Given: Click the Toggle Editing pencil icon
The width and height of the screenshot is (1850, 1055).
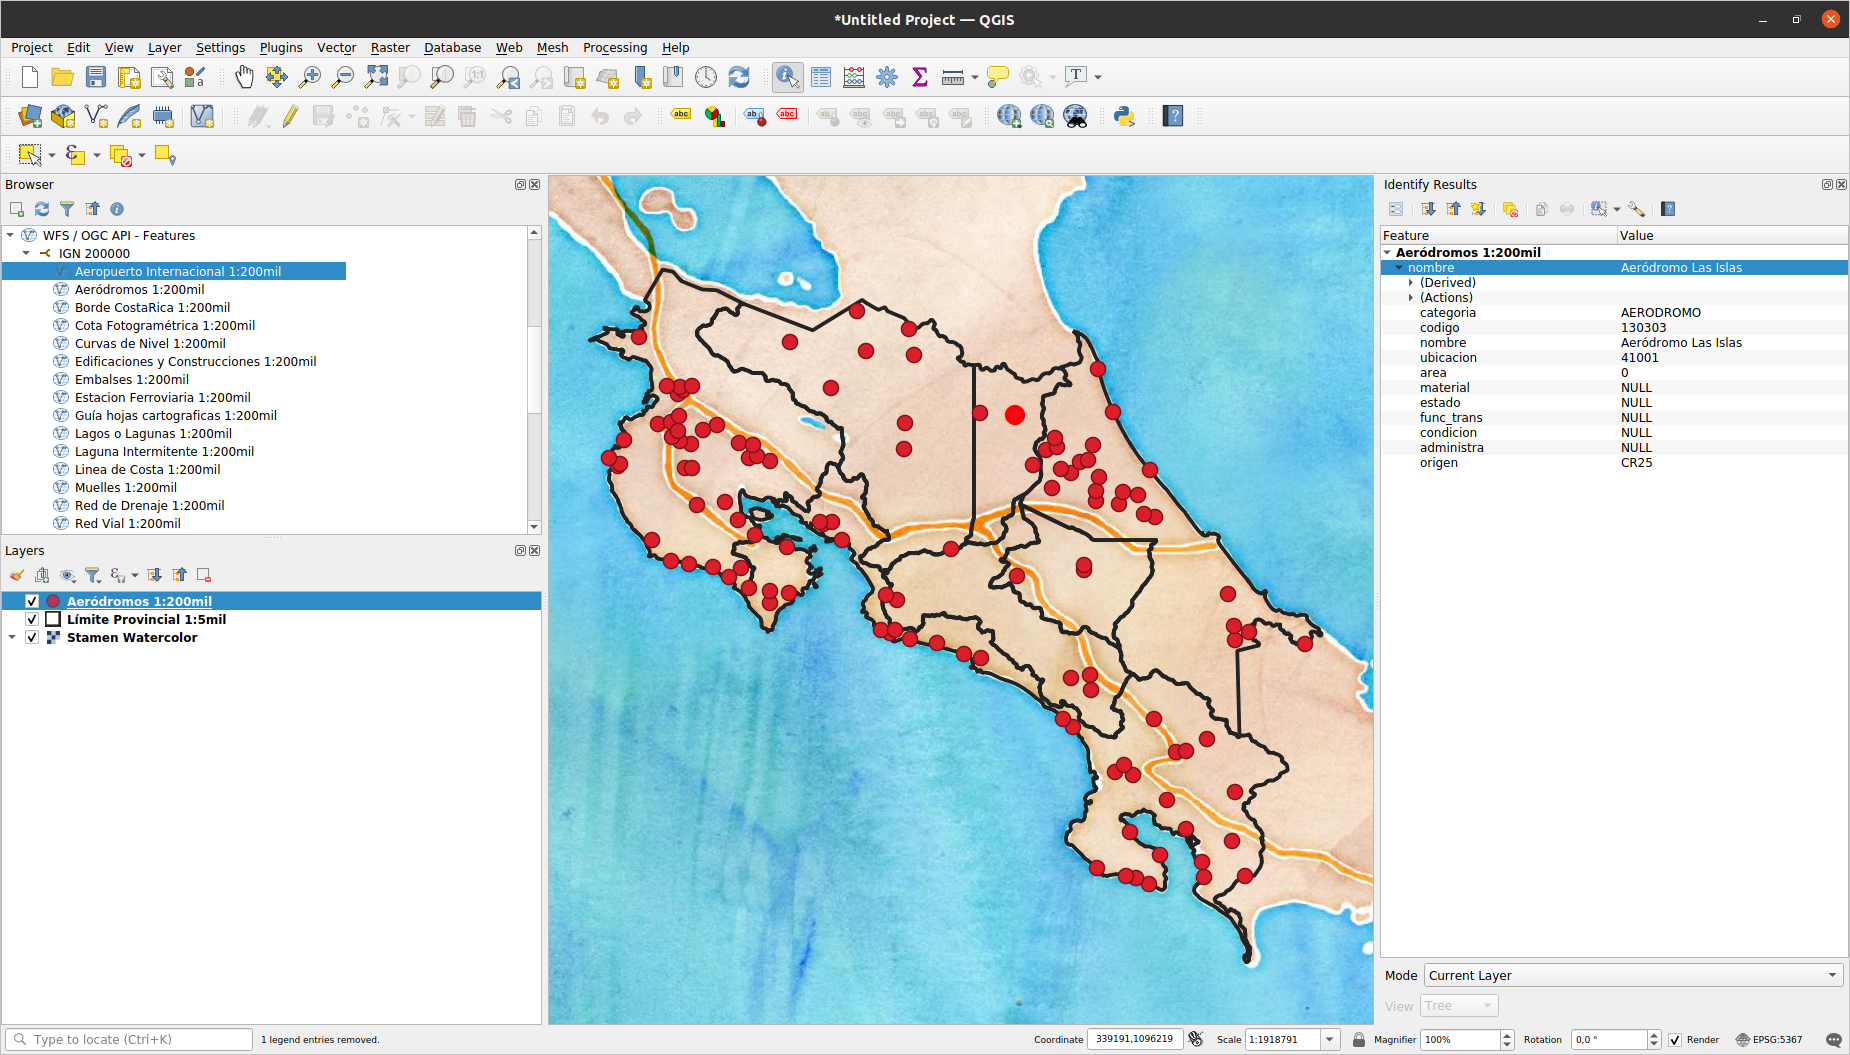Looking at the screenshot, I should [290, 116].
